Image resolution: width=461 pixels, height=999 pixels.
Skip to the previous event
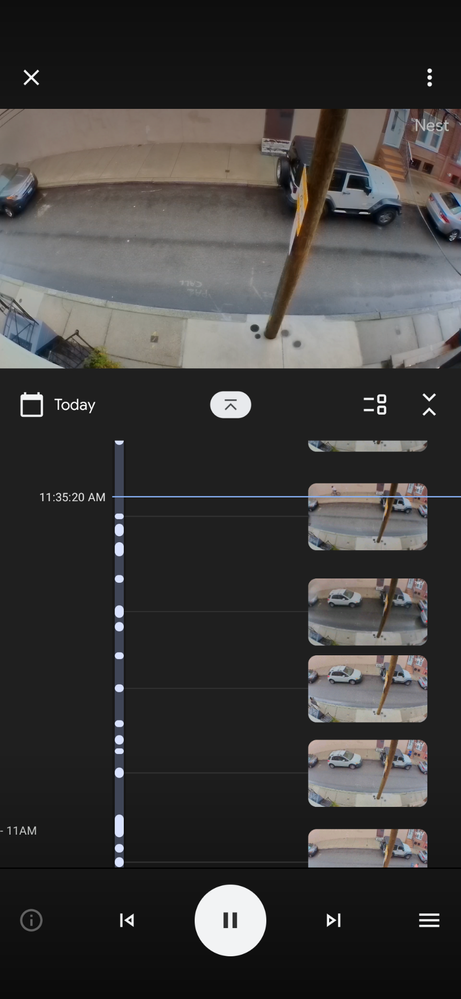click(127, 920)
